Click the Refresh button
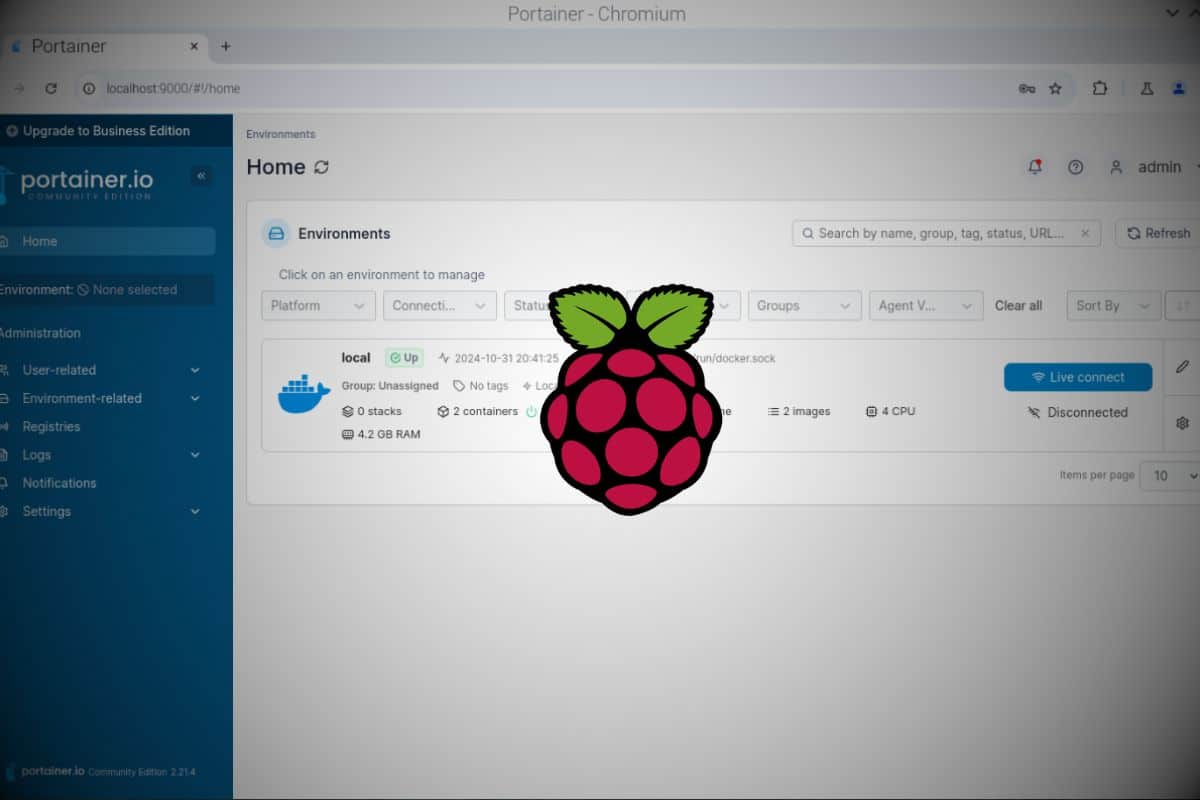 click(x=1158, y=233)
